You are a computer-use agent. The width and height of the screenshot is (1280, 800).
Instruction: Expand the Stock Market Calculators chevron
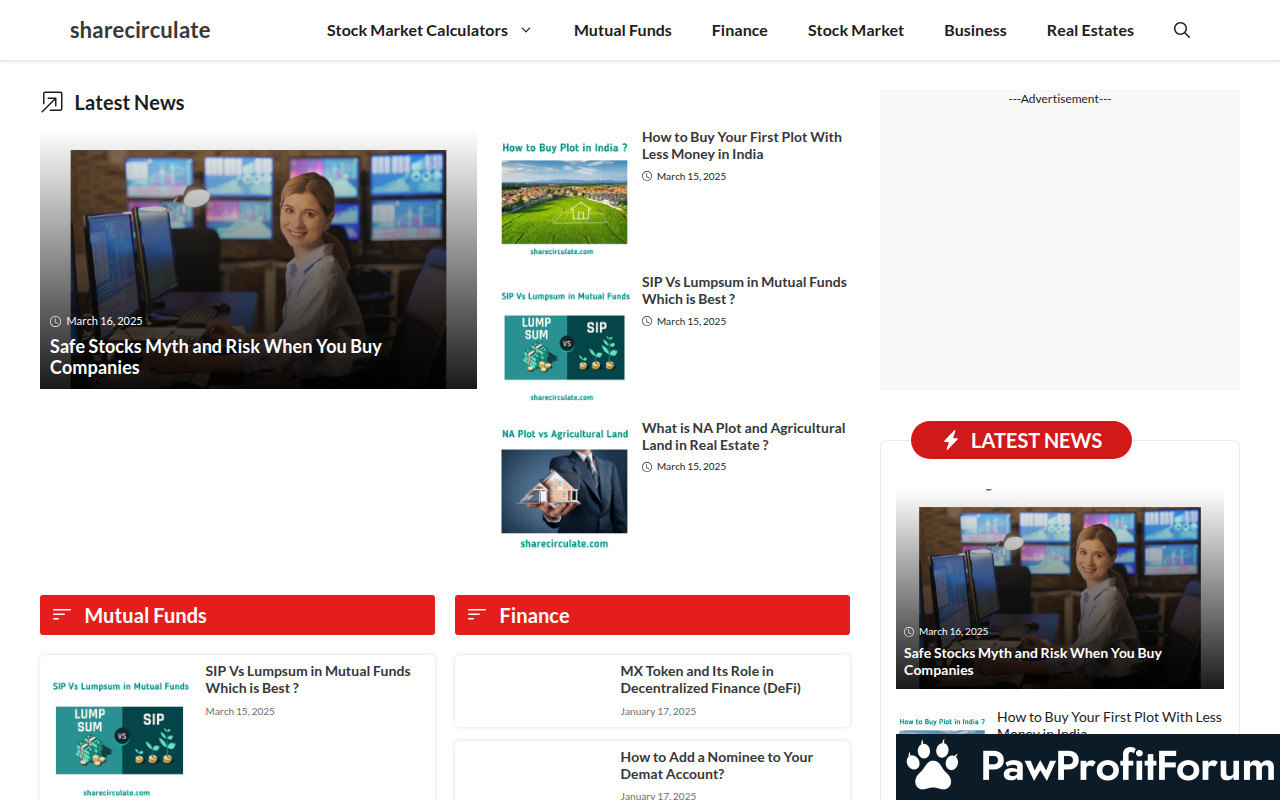coord(526,30)
